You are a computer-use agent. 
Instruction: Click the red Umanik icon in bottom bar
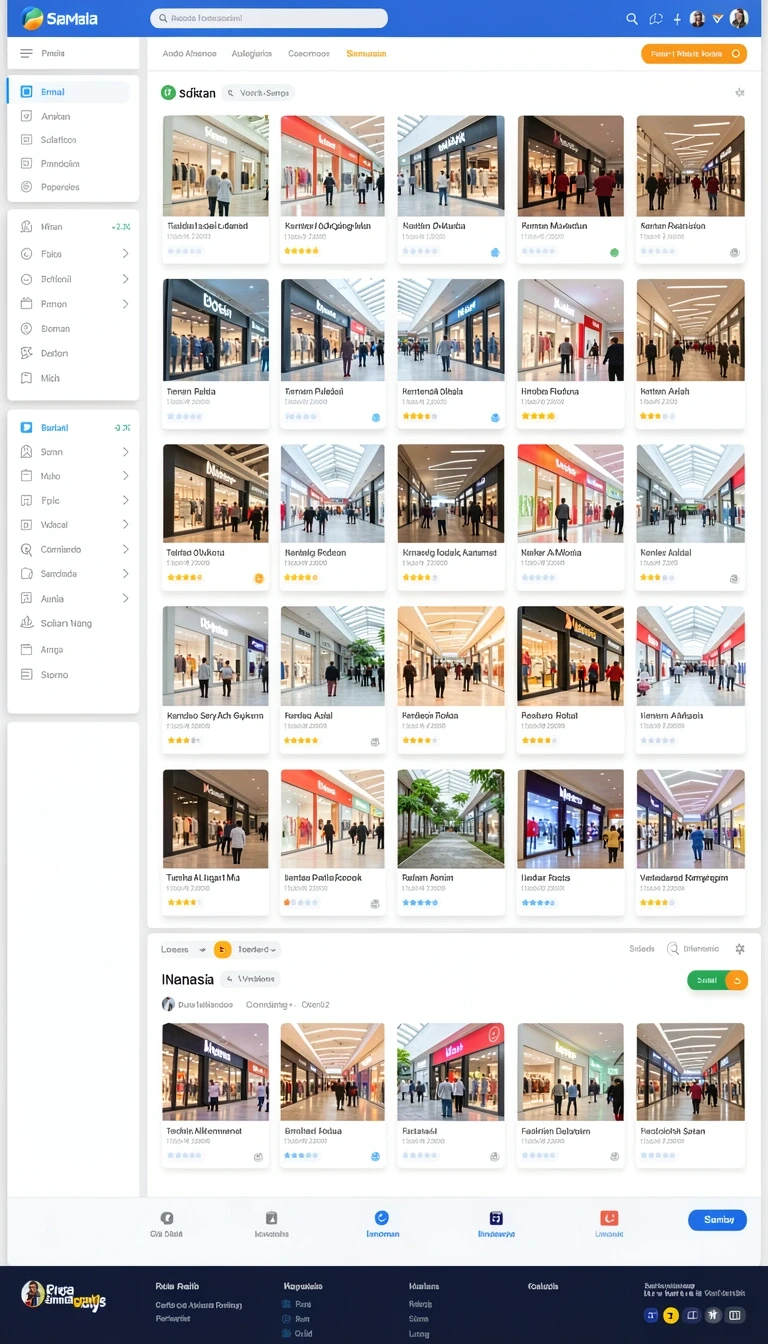[x=609, y=1218]
